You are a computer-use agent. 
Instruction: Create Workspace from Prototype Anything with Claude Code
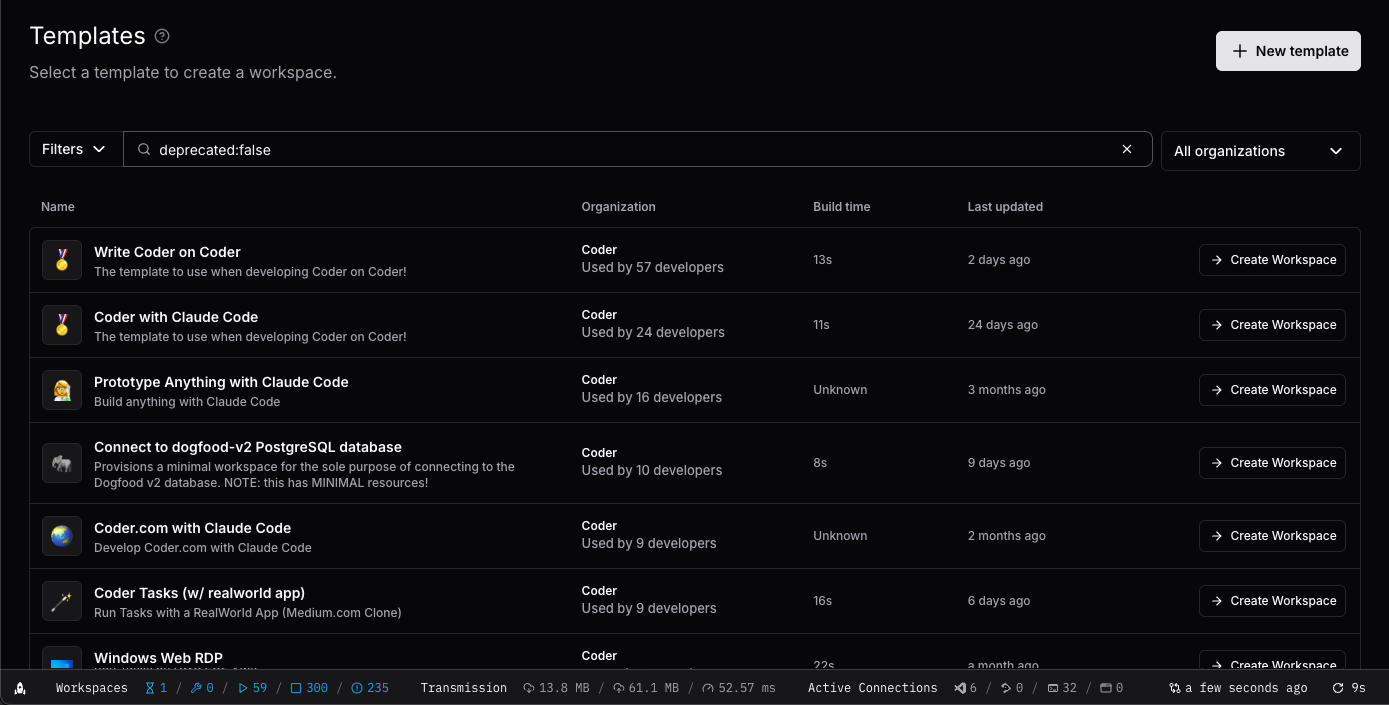coord(1272,390)
